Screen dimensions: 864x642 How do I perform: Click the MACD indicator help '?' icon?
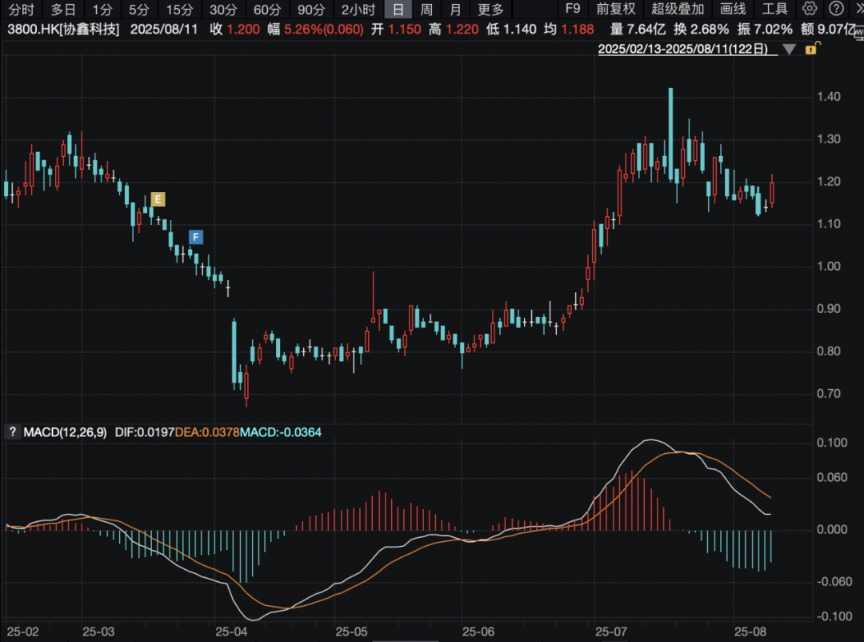click(x=12, y=432)
